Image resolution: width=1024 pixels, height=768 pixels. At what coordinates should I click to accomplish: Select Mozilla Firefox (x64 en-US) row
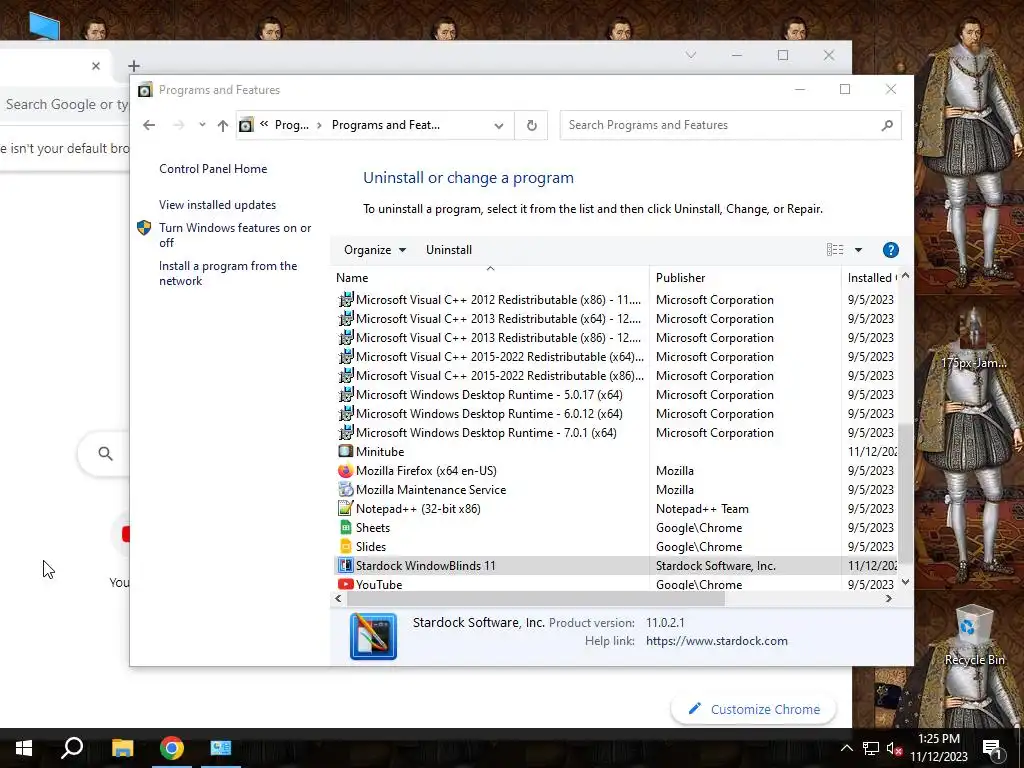[614, 470]
